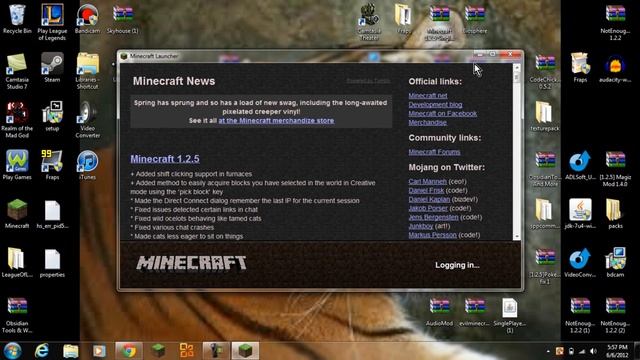Visit the Development blog link
Viewport: 640px width, 360px height.
pos(436,104)
